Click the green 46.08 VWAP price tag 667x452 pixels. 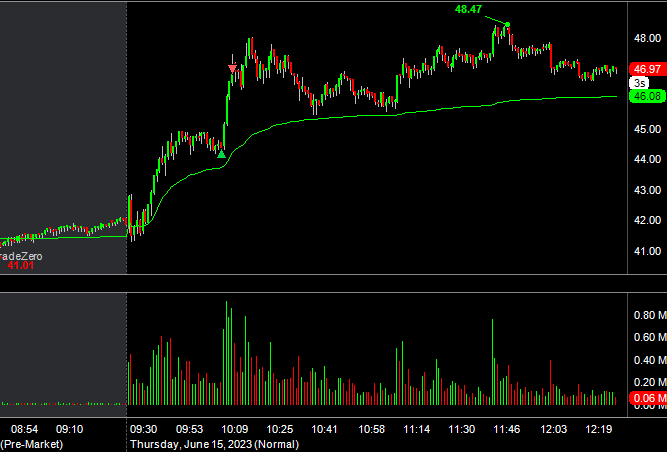647,96
